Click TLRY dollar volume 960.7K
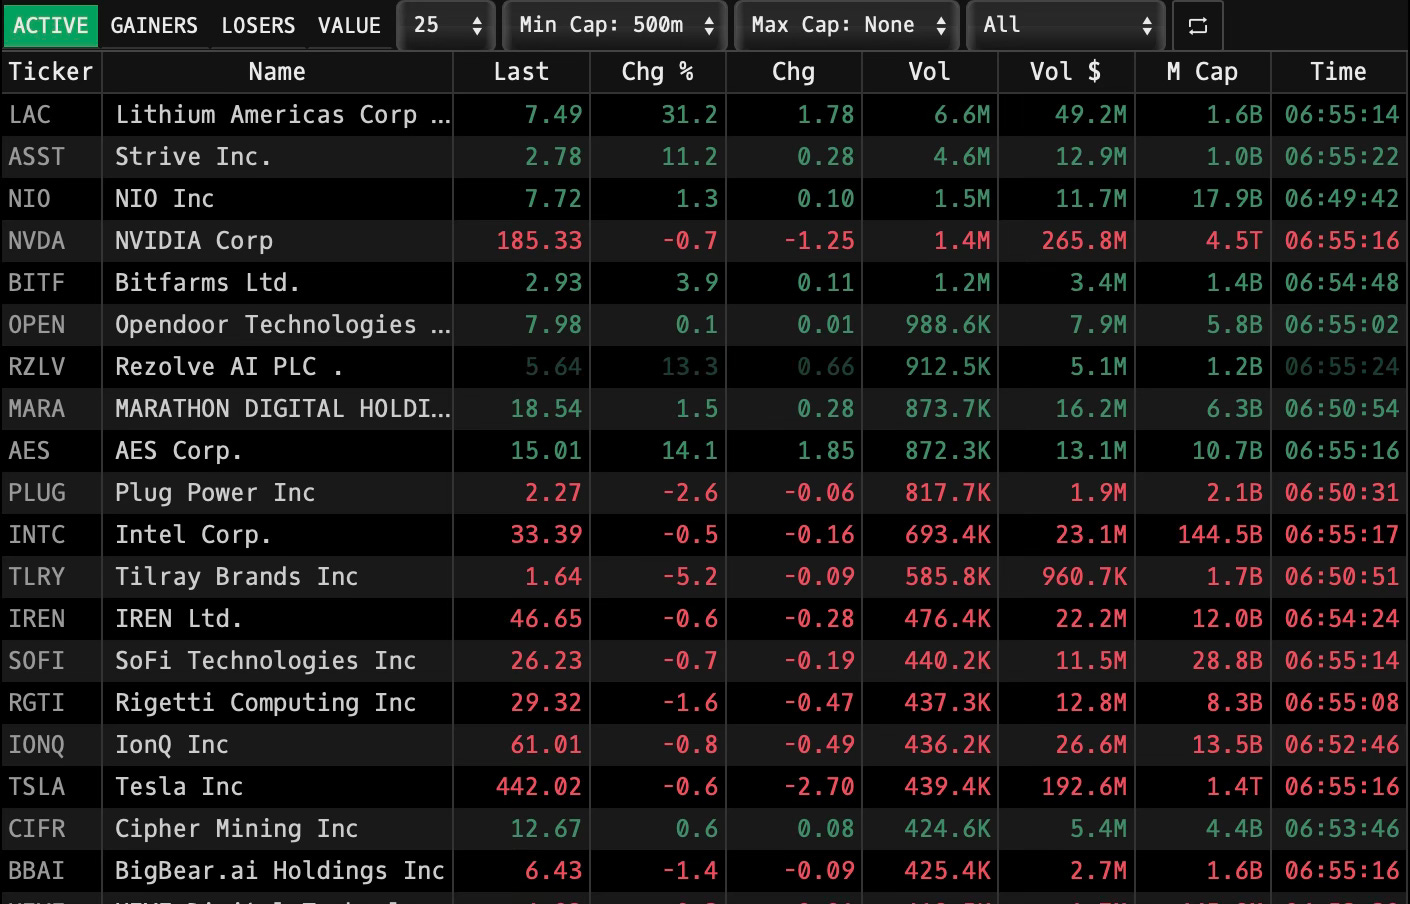The width and height of the screenshot is (1410, 904). 1084,577
